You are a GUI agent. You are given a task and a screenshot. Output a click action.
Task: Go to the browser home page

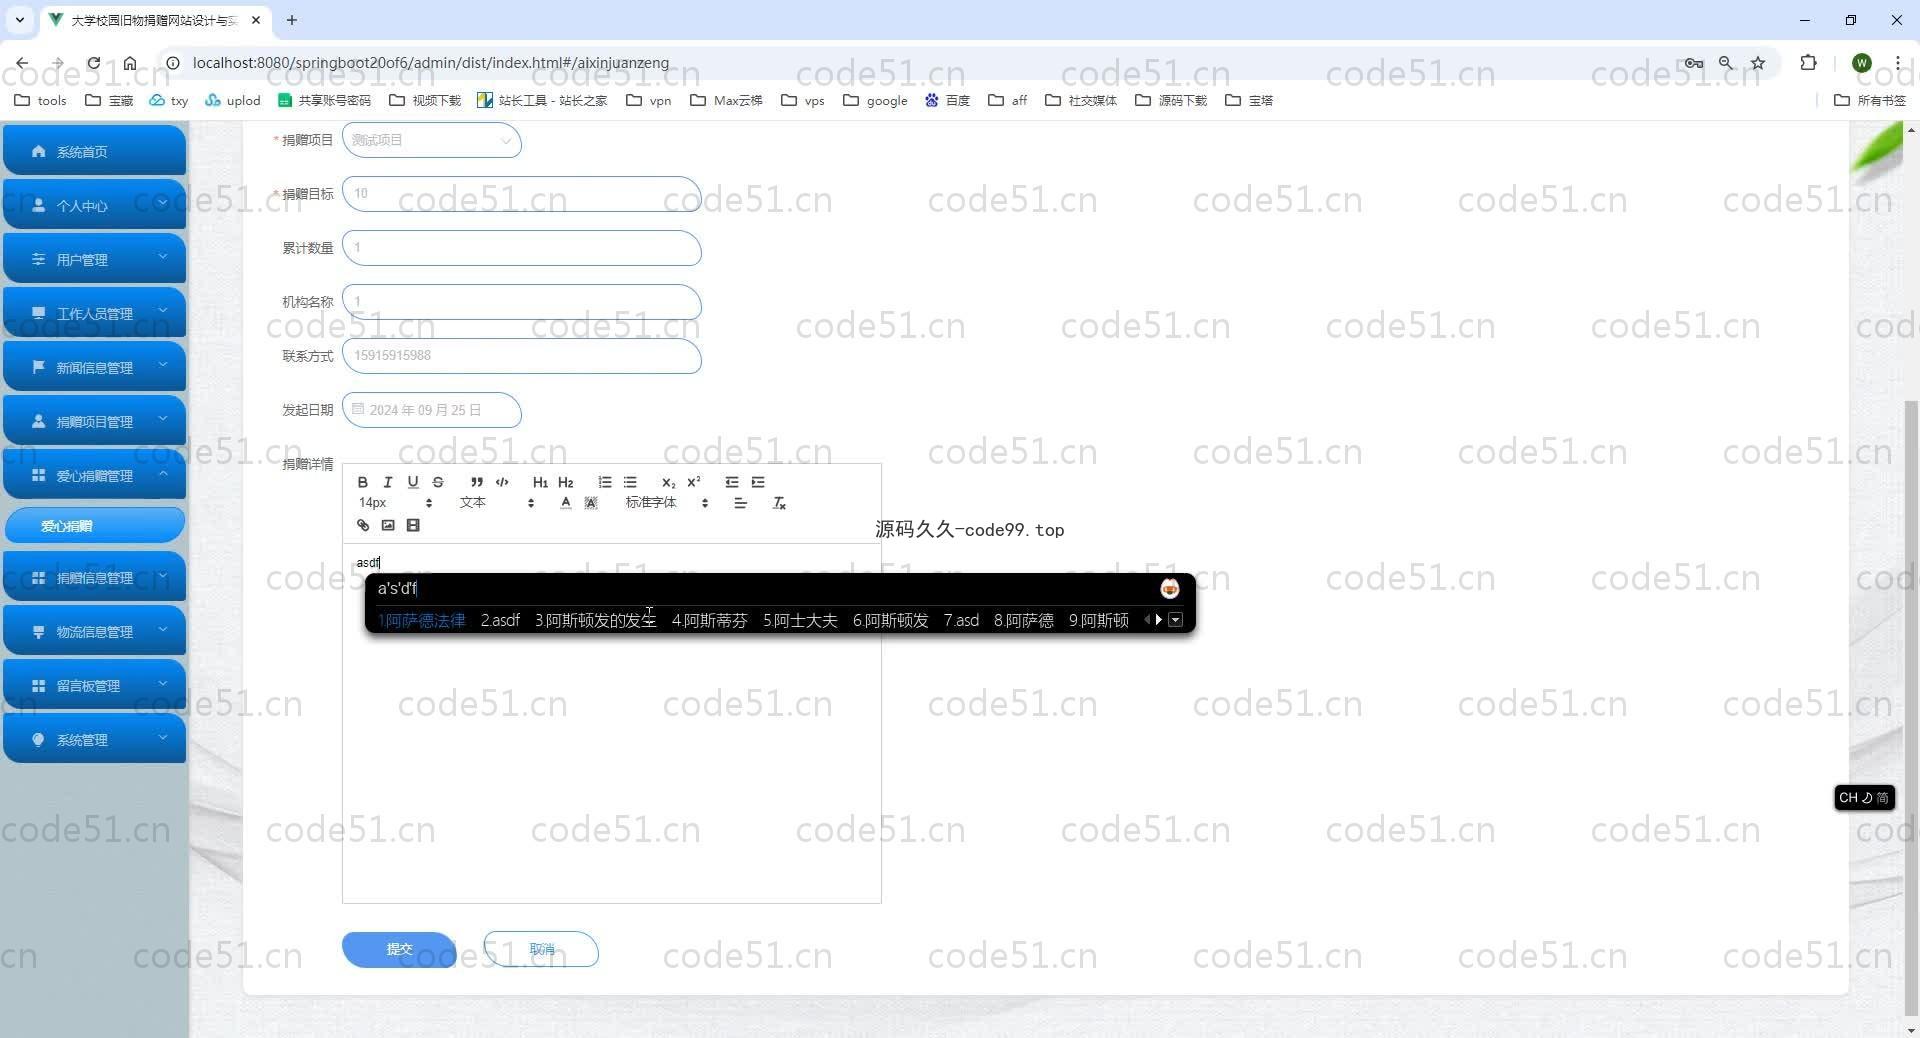pos(130,63)
